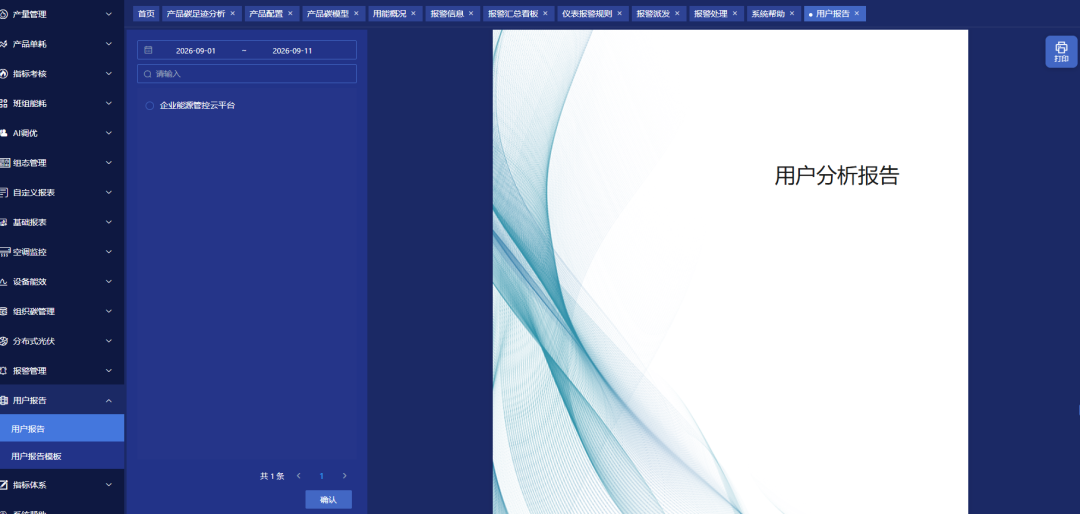Click the 班组能耗 grid icon

(3, 103)
